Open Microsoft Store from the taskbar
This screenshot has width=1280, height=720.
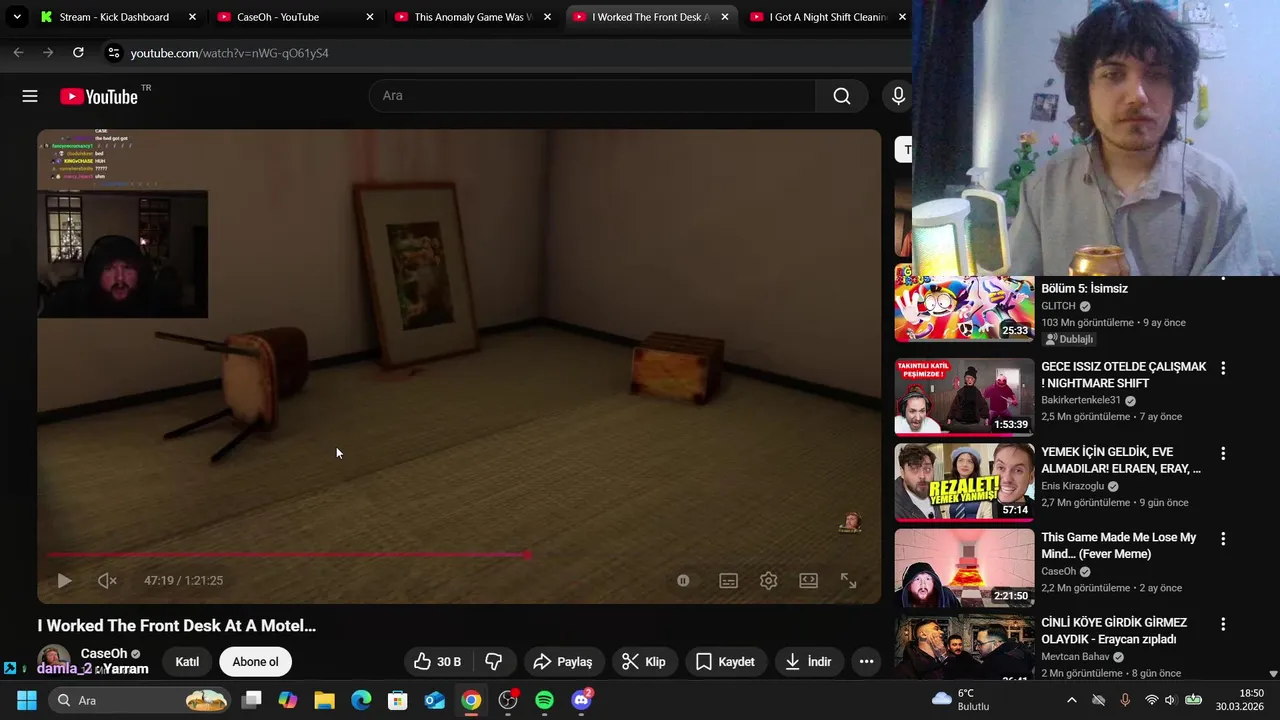pos(398,700)
